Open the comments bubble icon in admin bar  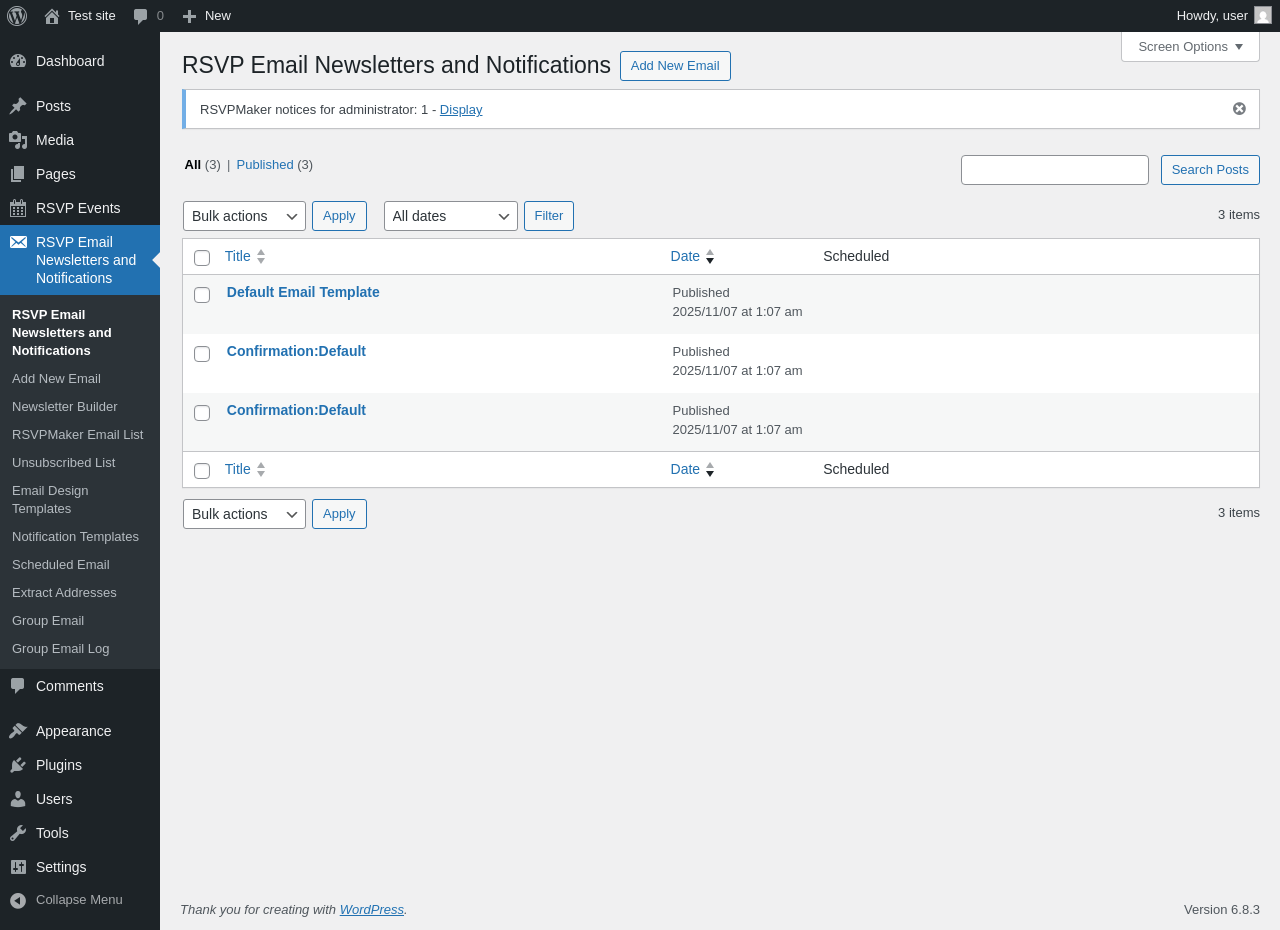[x=141, y=16]
